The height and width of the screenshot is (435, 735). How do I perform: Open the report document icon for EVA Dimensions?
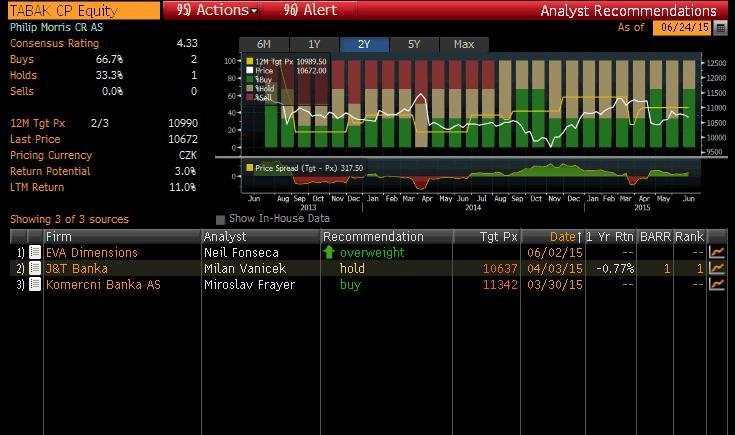click(35, 252)
